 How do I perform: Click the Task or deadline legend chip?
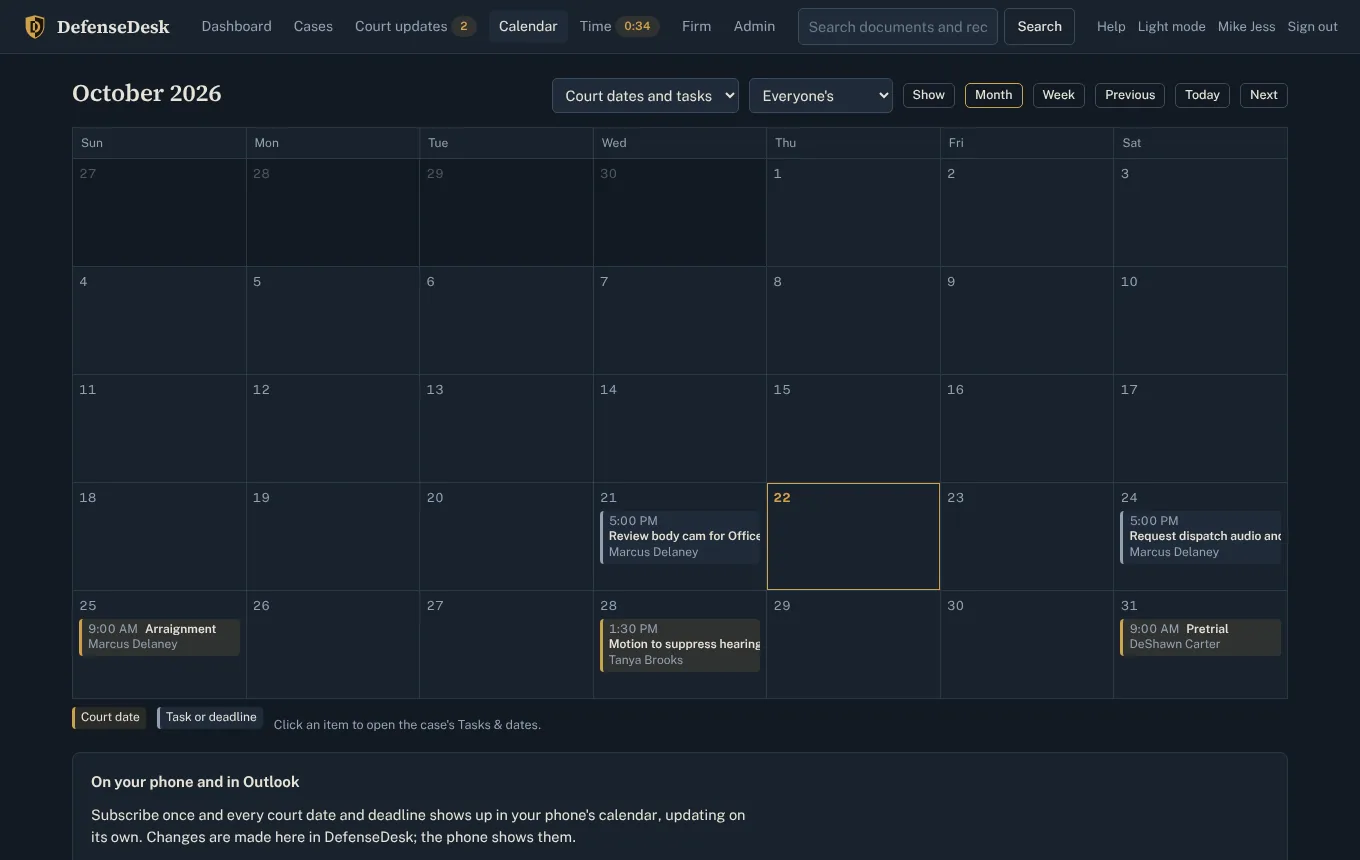(210, 718)
